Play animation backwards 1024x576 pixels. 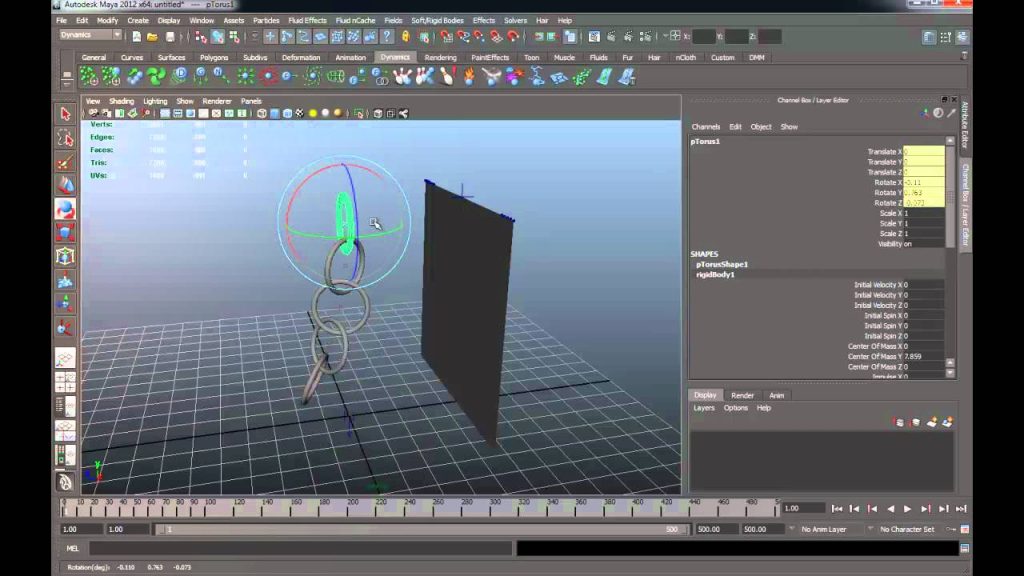pos(890,509)
